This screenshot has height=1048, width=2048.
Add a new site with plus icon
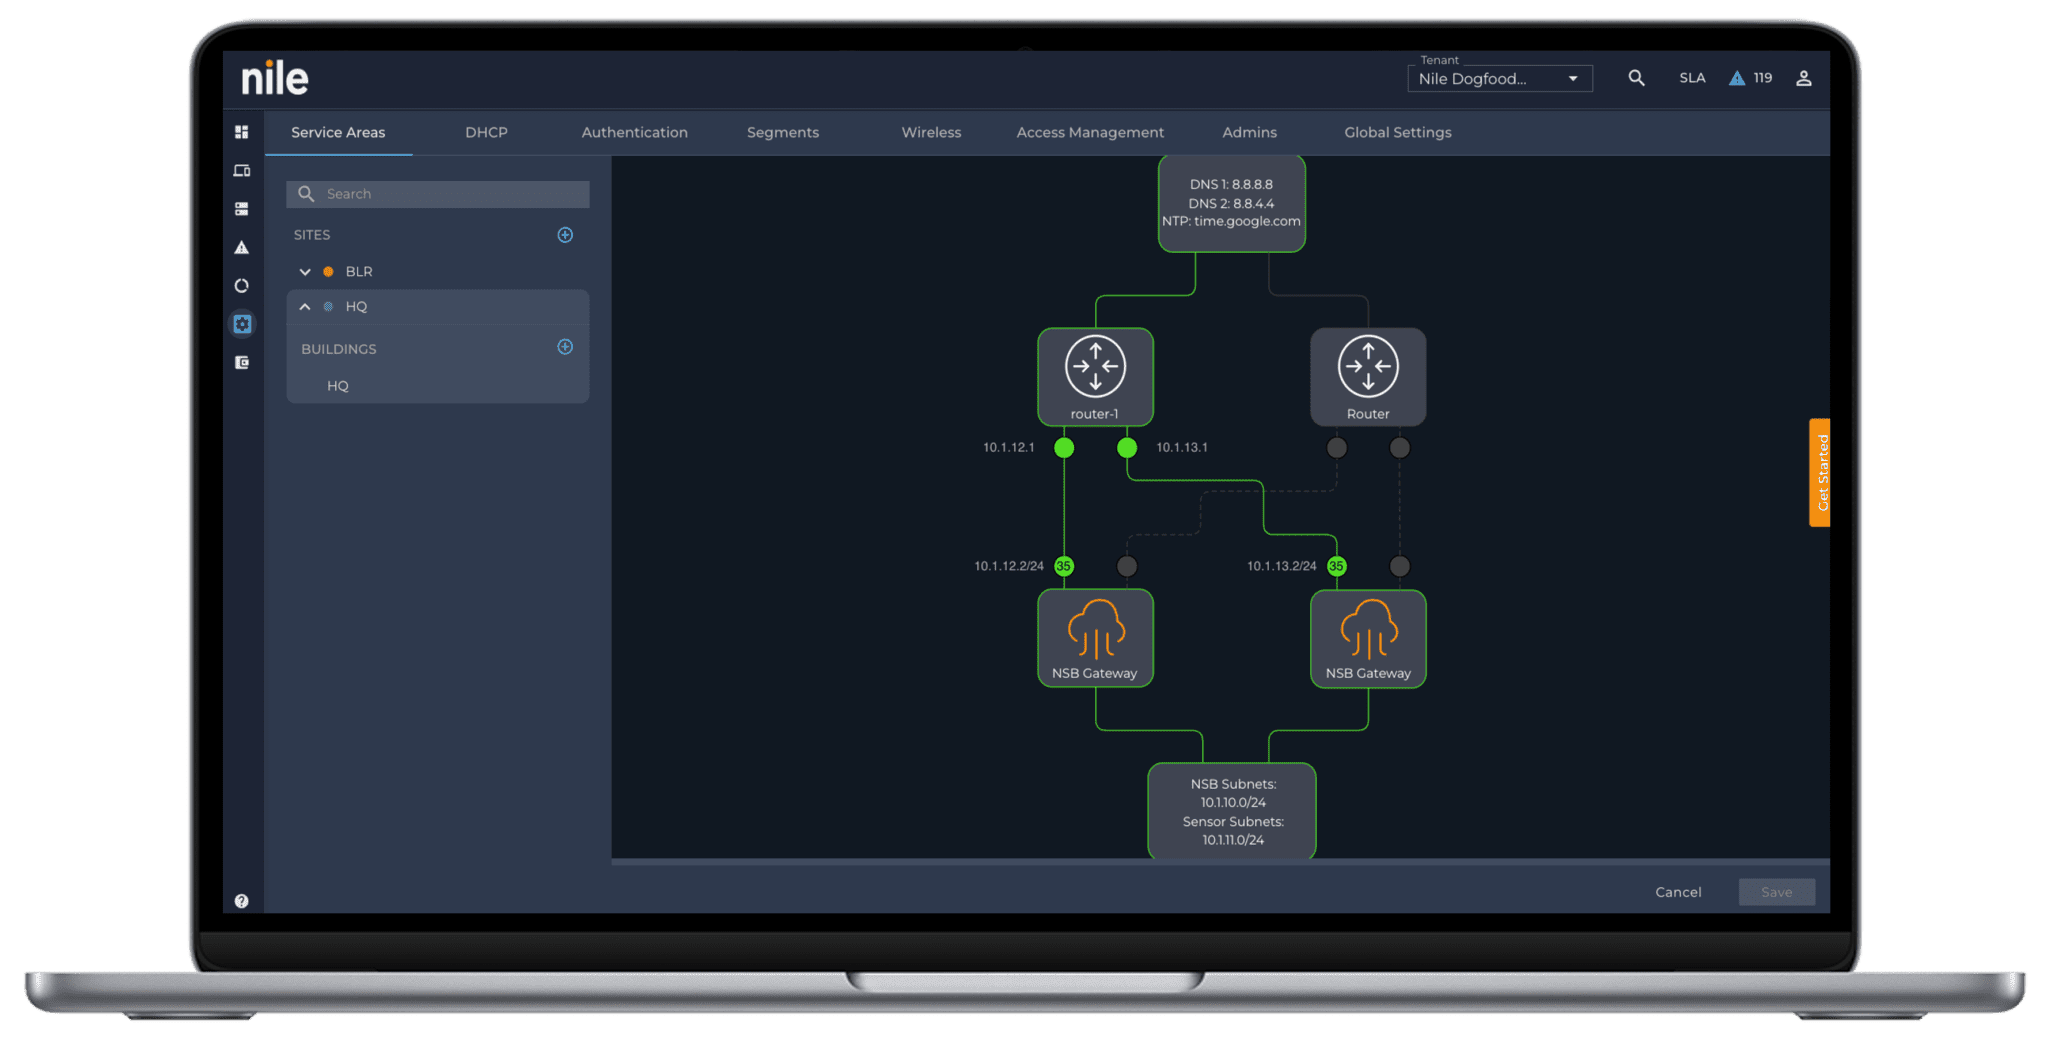pyautogui.click(x=565, y=235)
